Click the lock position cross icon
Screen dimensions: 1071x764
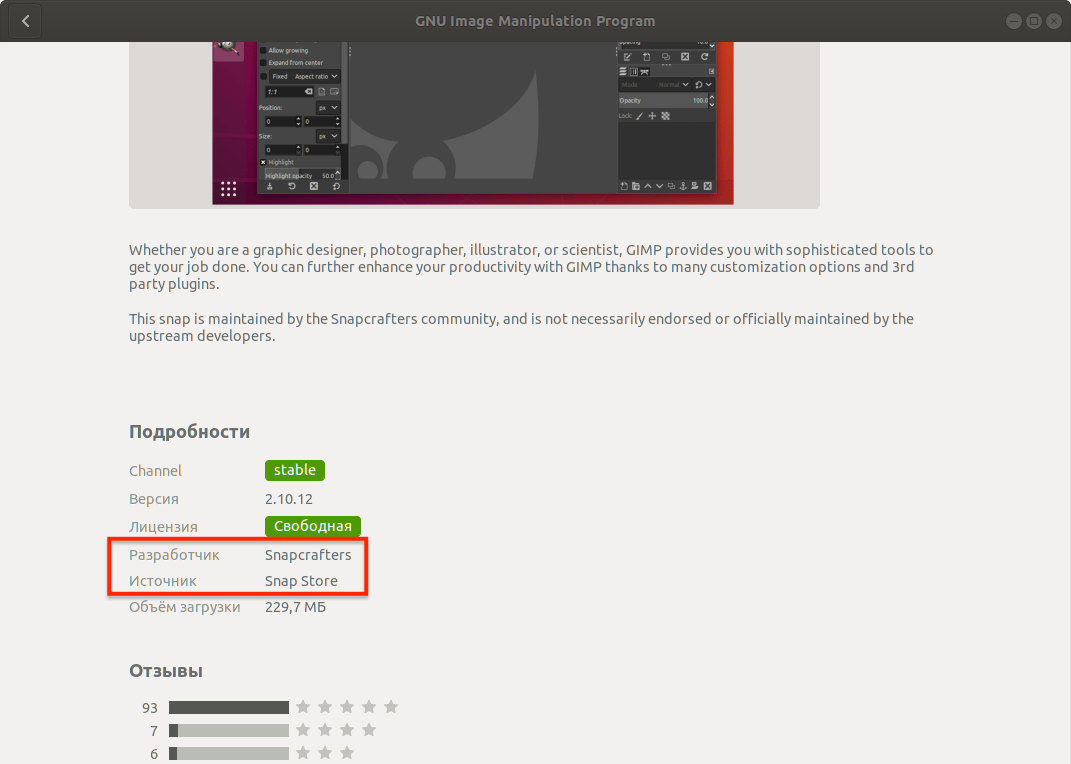tap(652, 116)
